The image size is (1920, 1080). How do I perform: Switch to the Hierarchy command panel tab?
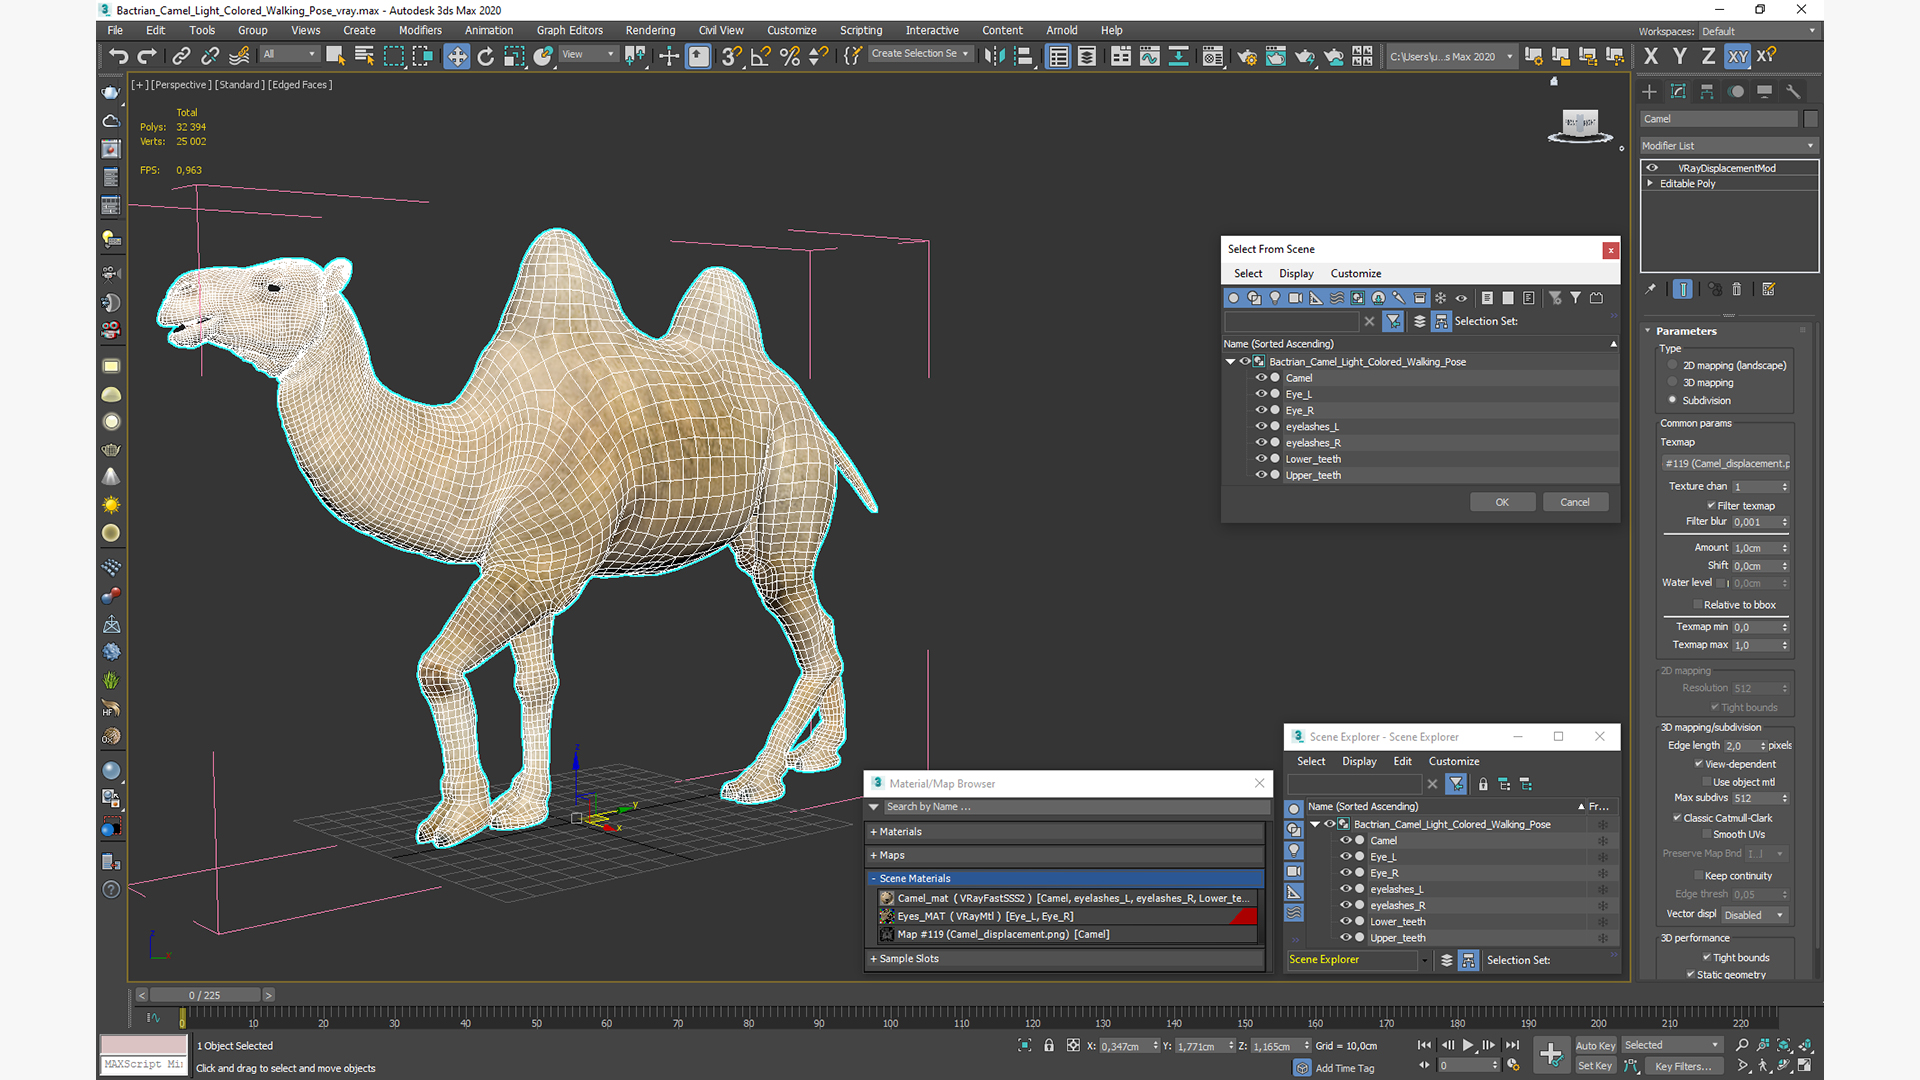1707,91
